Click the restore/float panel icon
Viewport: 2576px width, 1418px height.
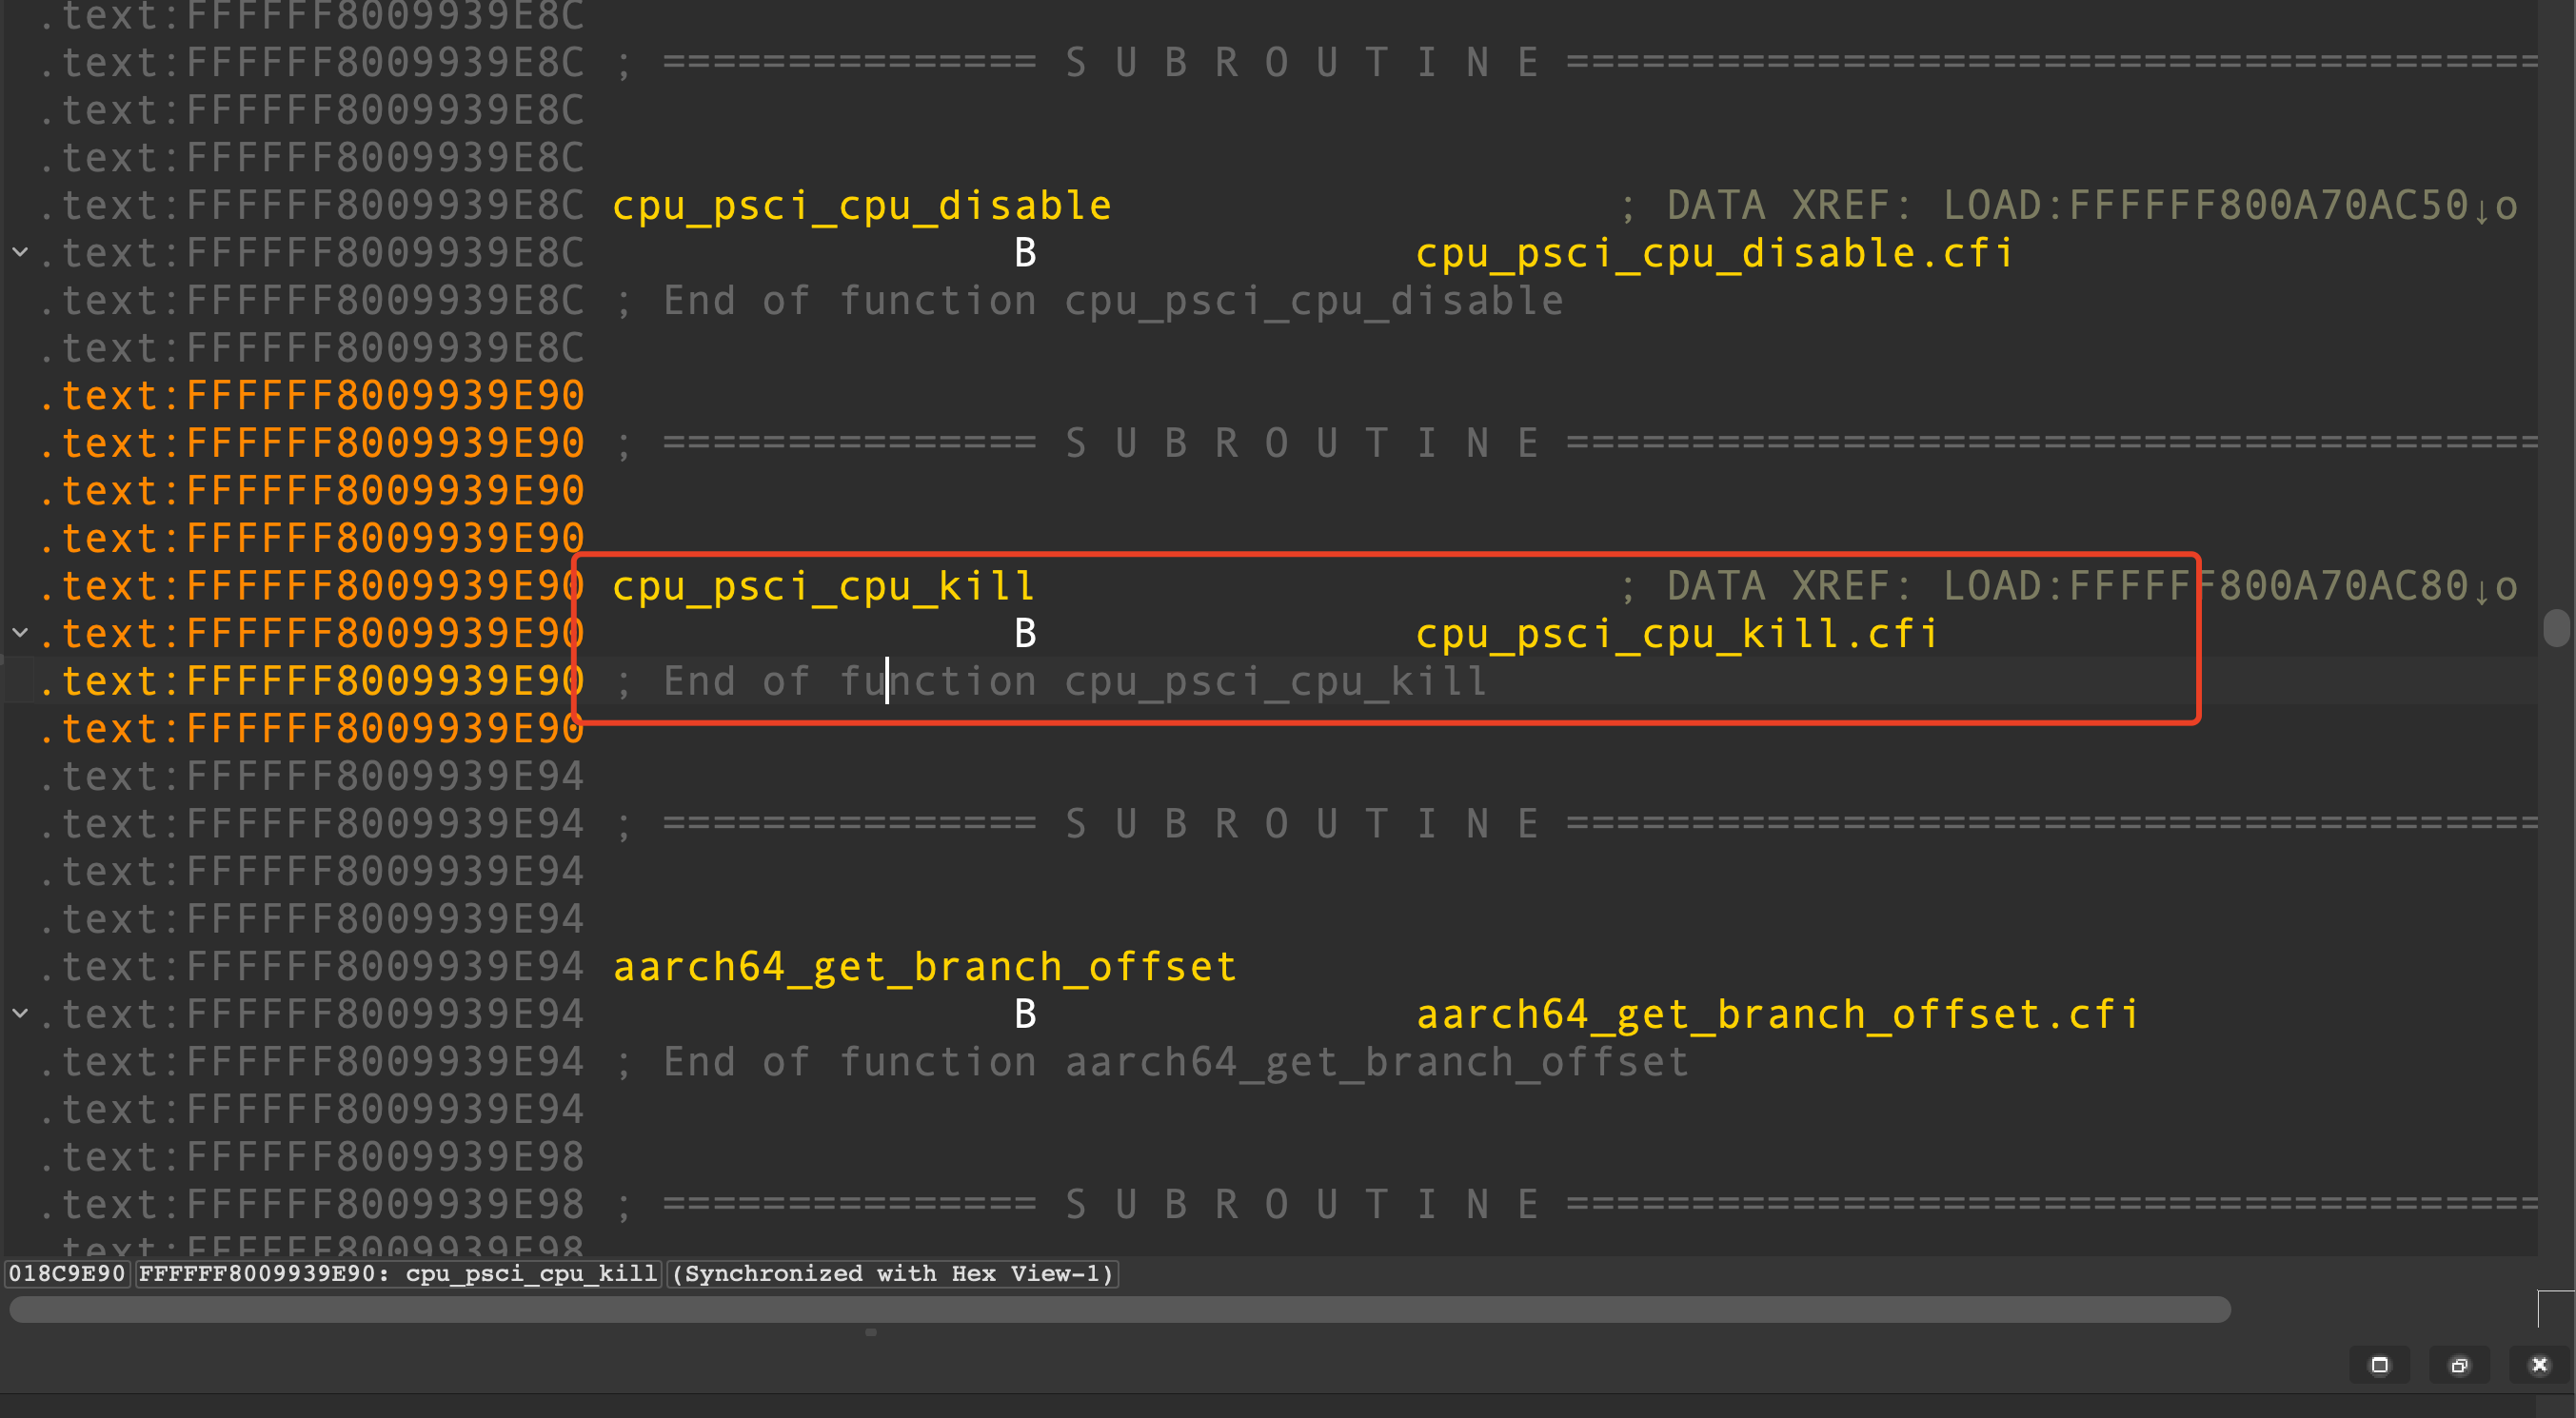point(2459,1365)
